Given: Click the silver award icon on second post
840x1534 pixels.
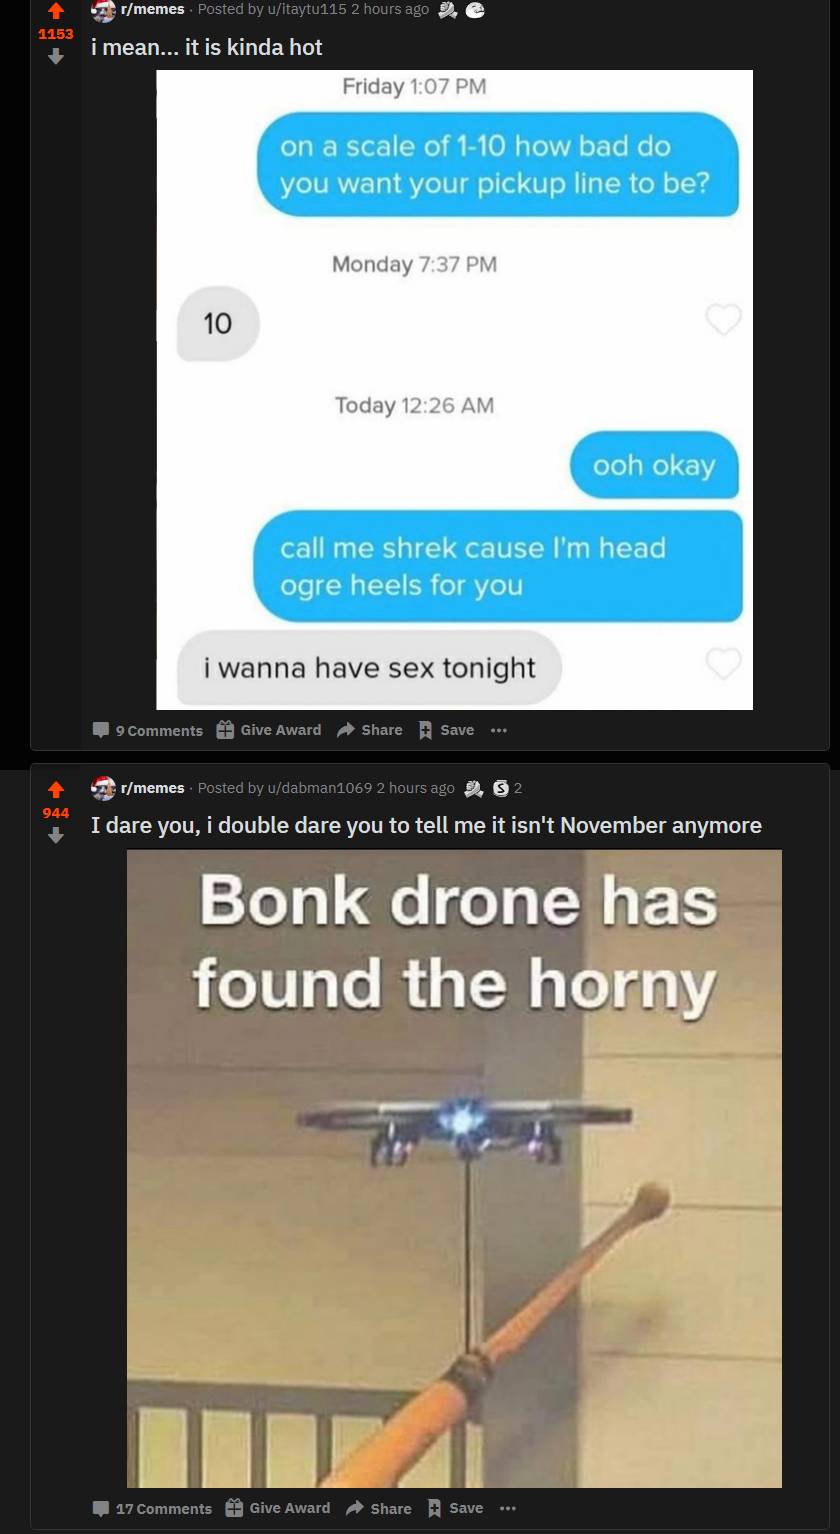Looking at the screenshot, I should click(501, 788).
